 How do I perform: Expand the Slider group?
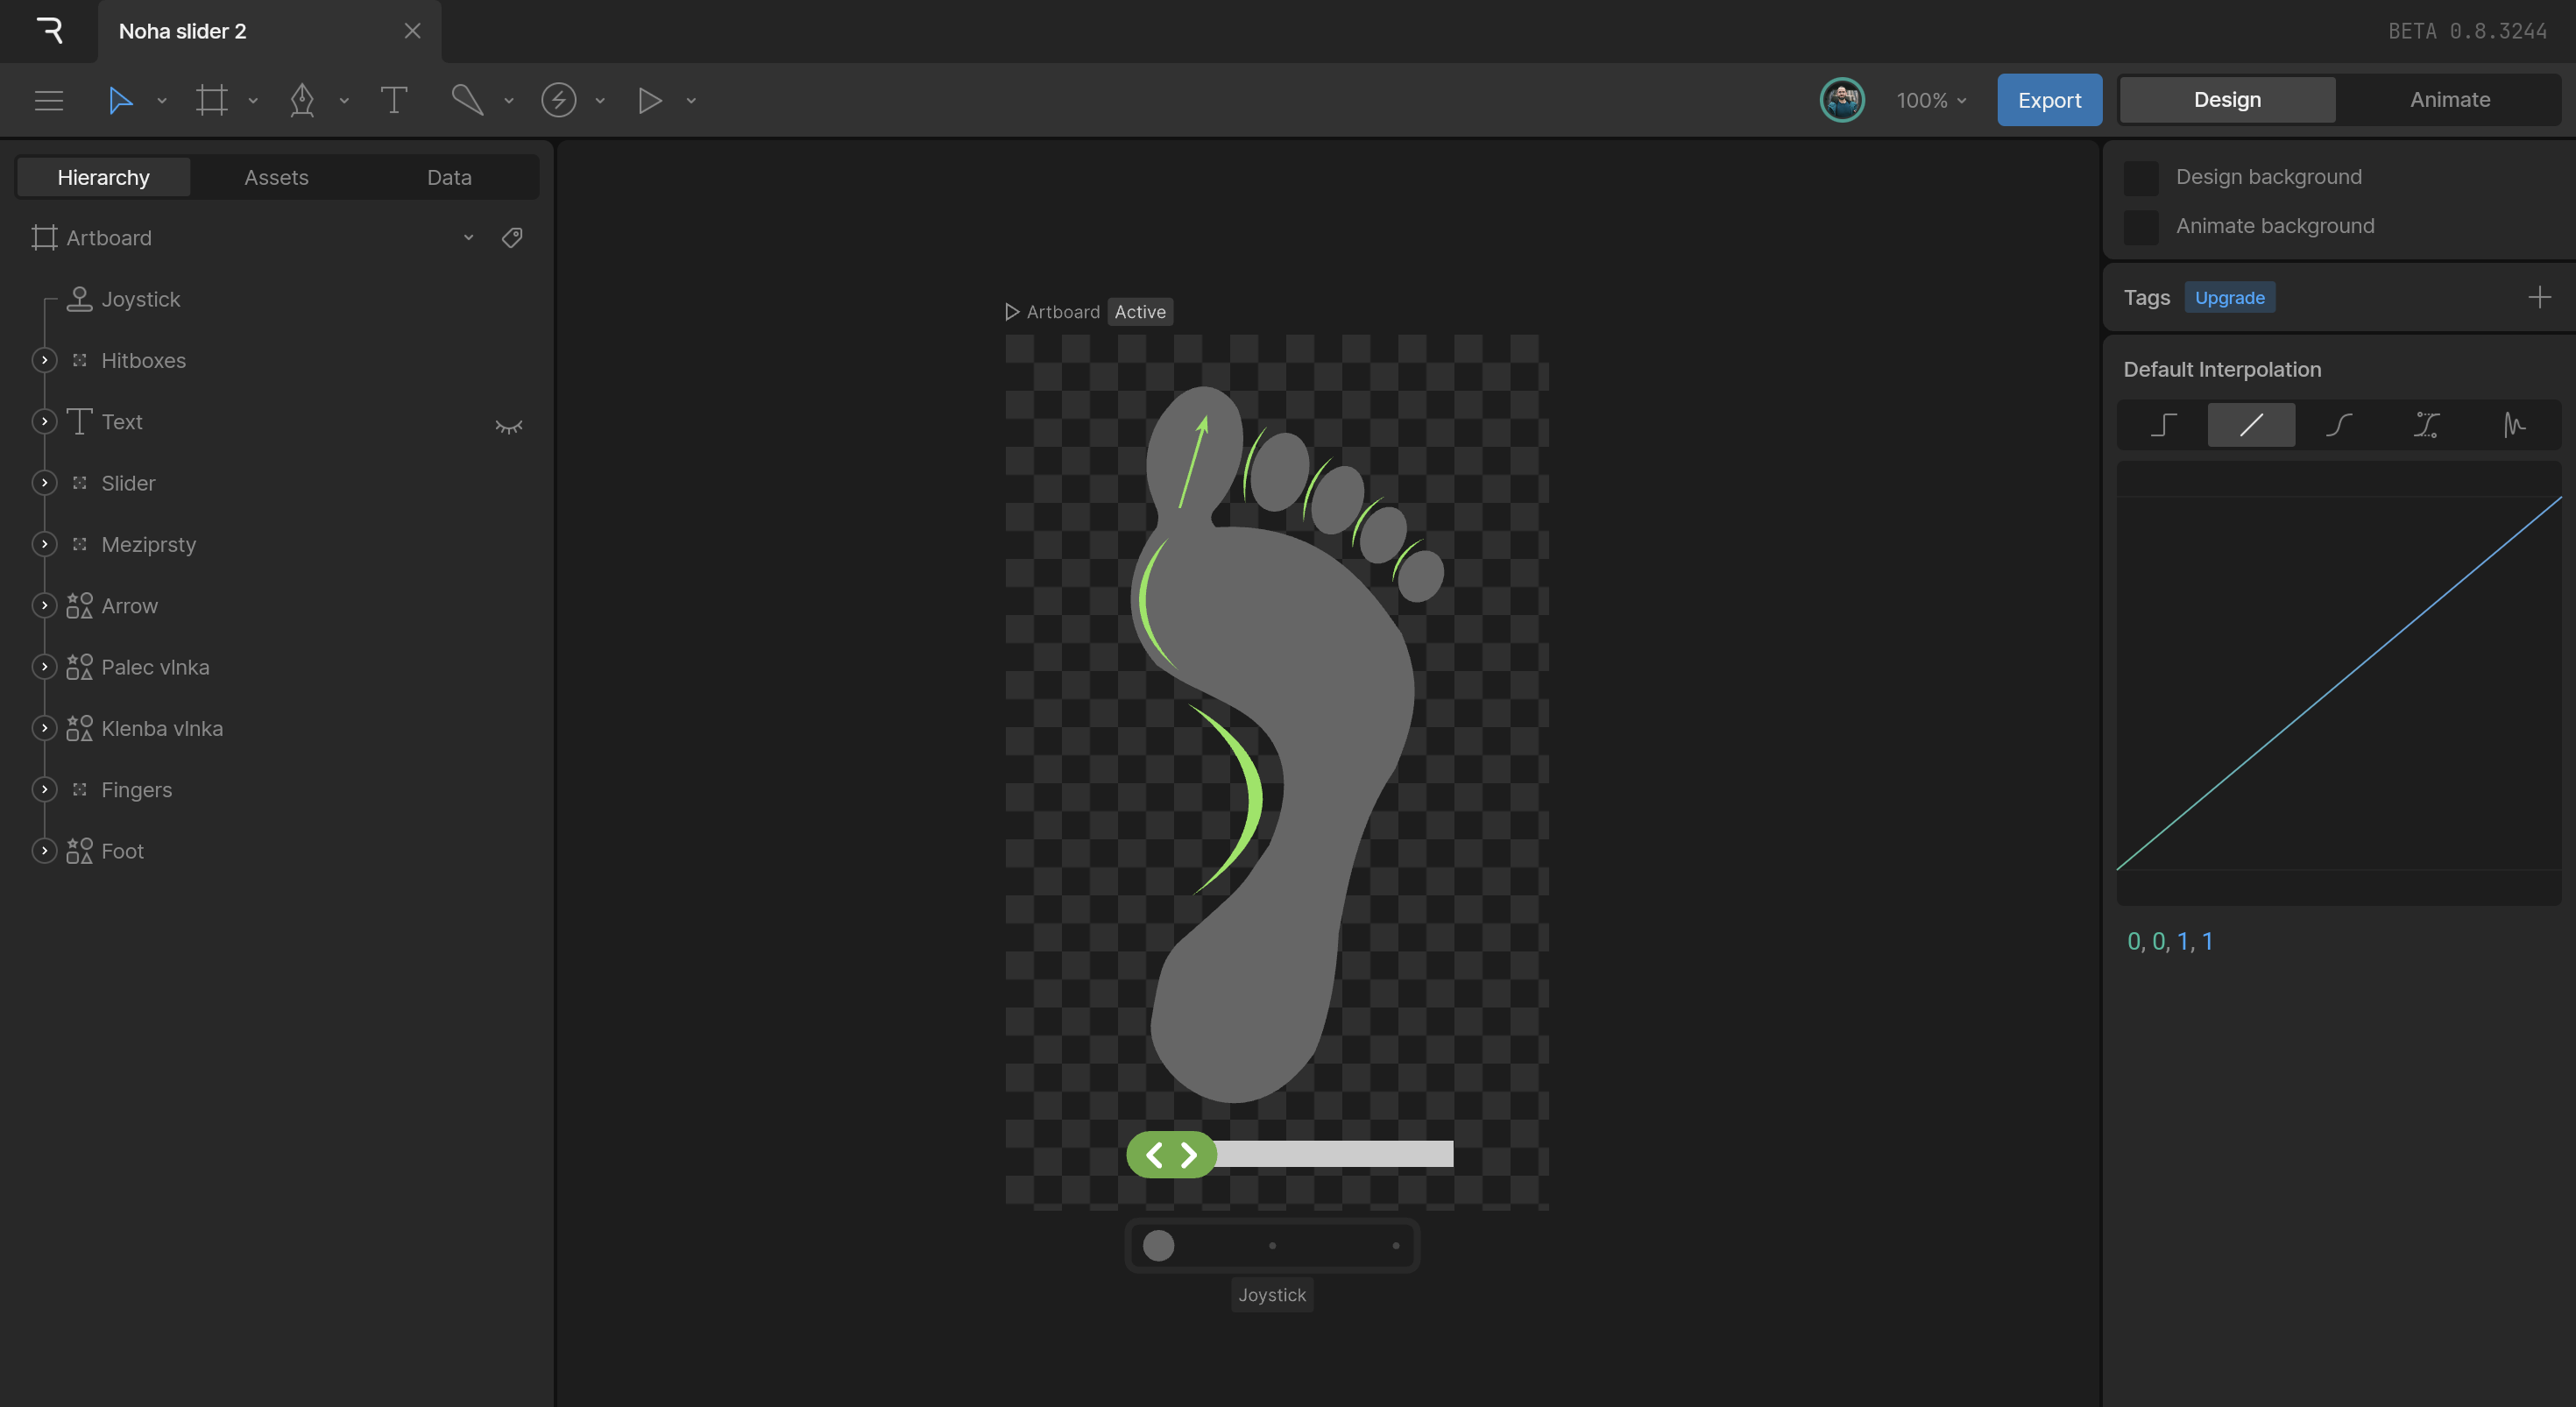point(44,483)
